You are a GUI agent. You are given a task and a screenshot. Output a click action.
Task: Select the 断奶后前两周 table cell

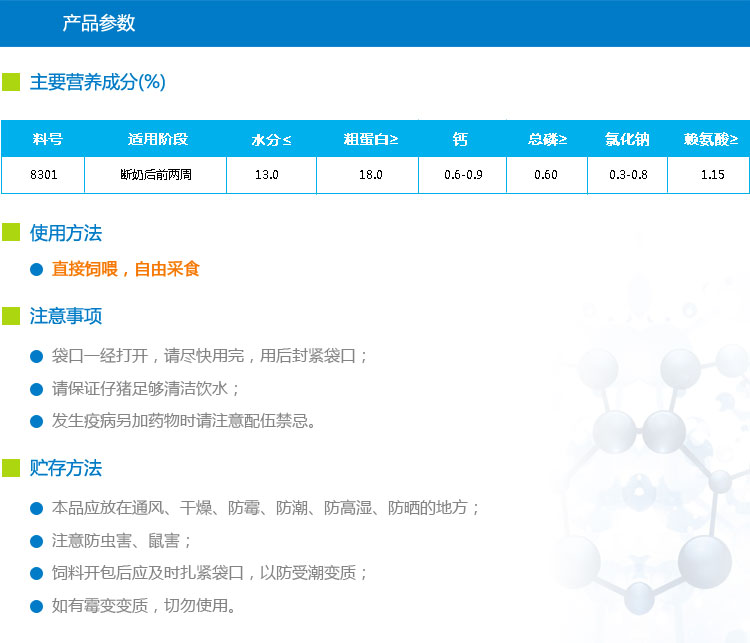pos(155,175)
